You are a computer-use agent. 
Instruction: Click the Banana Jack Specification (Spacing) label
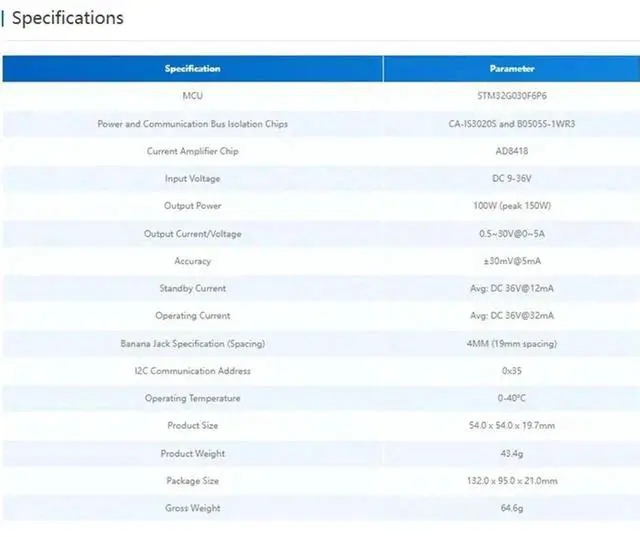(x=192, y=343)
